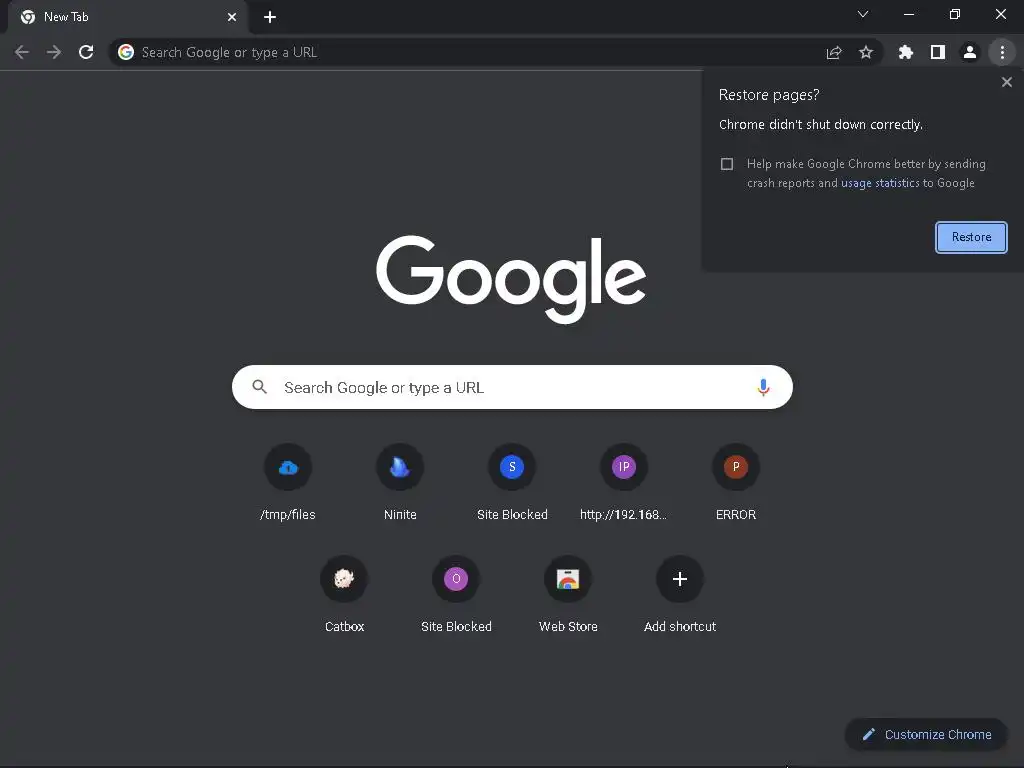Open the Site Blocked shortcut with O icon
The height and width of the screenshot is (768, 1024).
click(x=456, y=595)
